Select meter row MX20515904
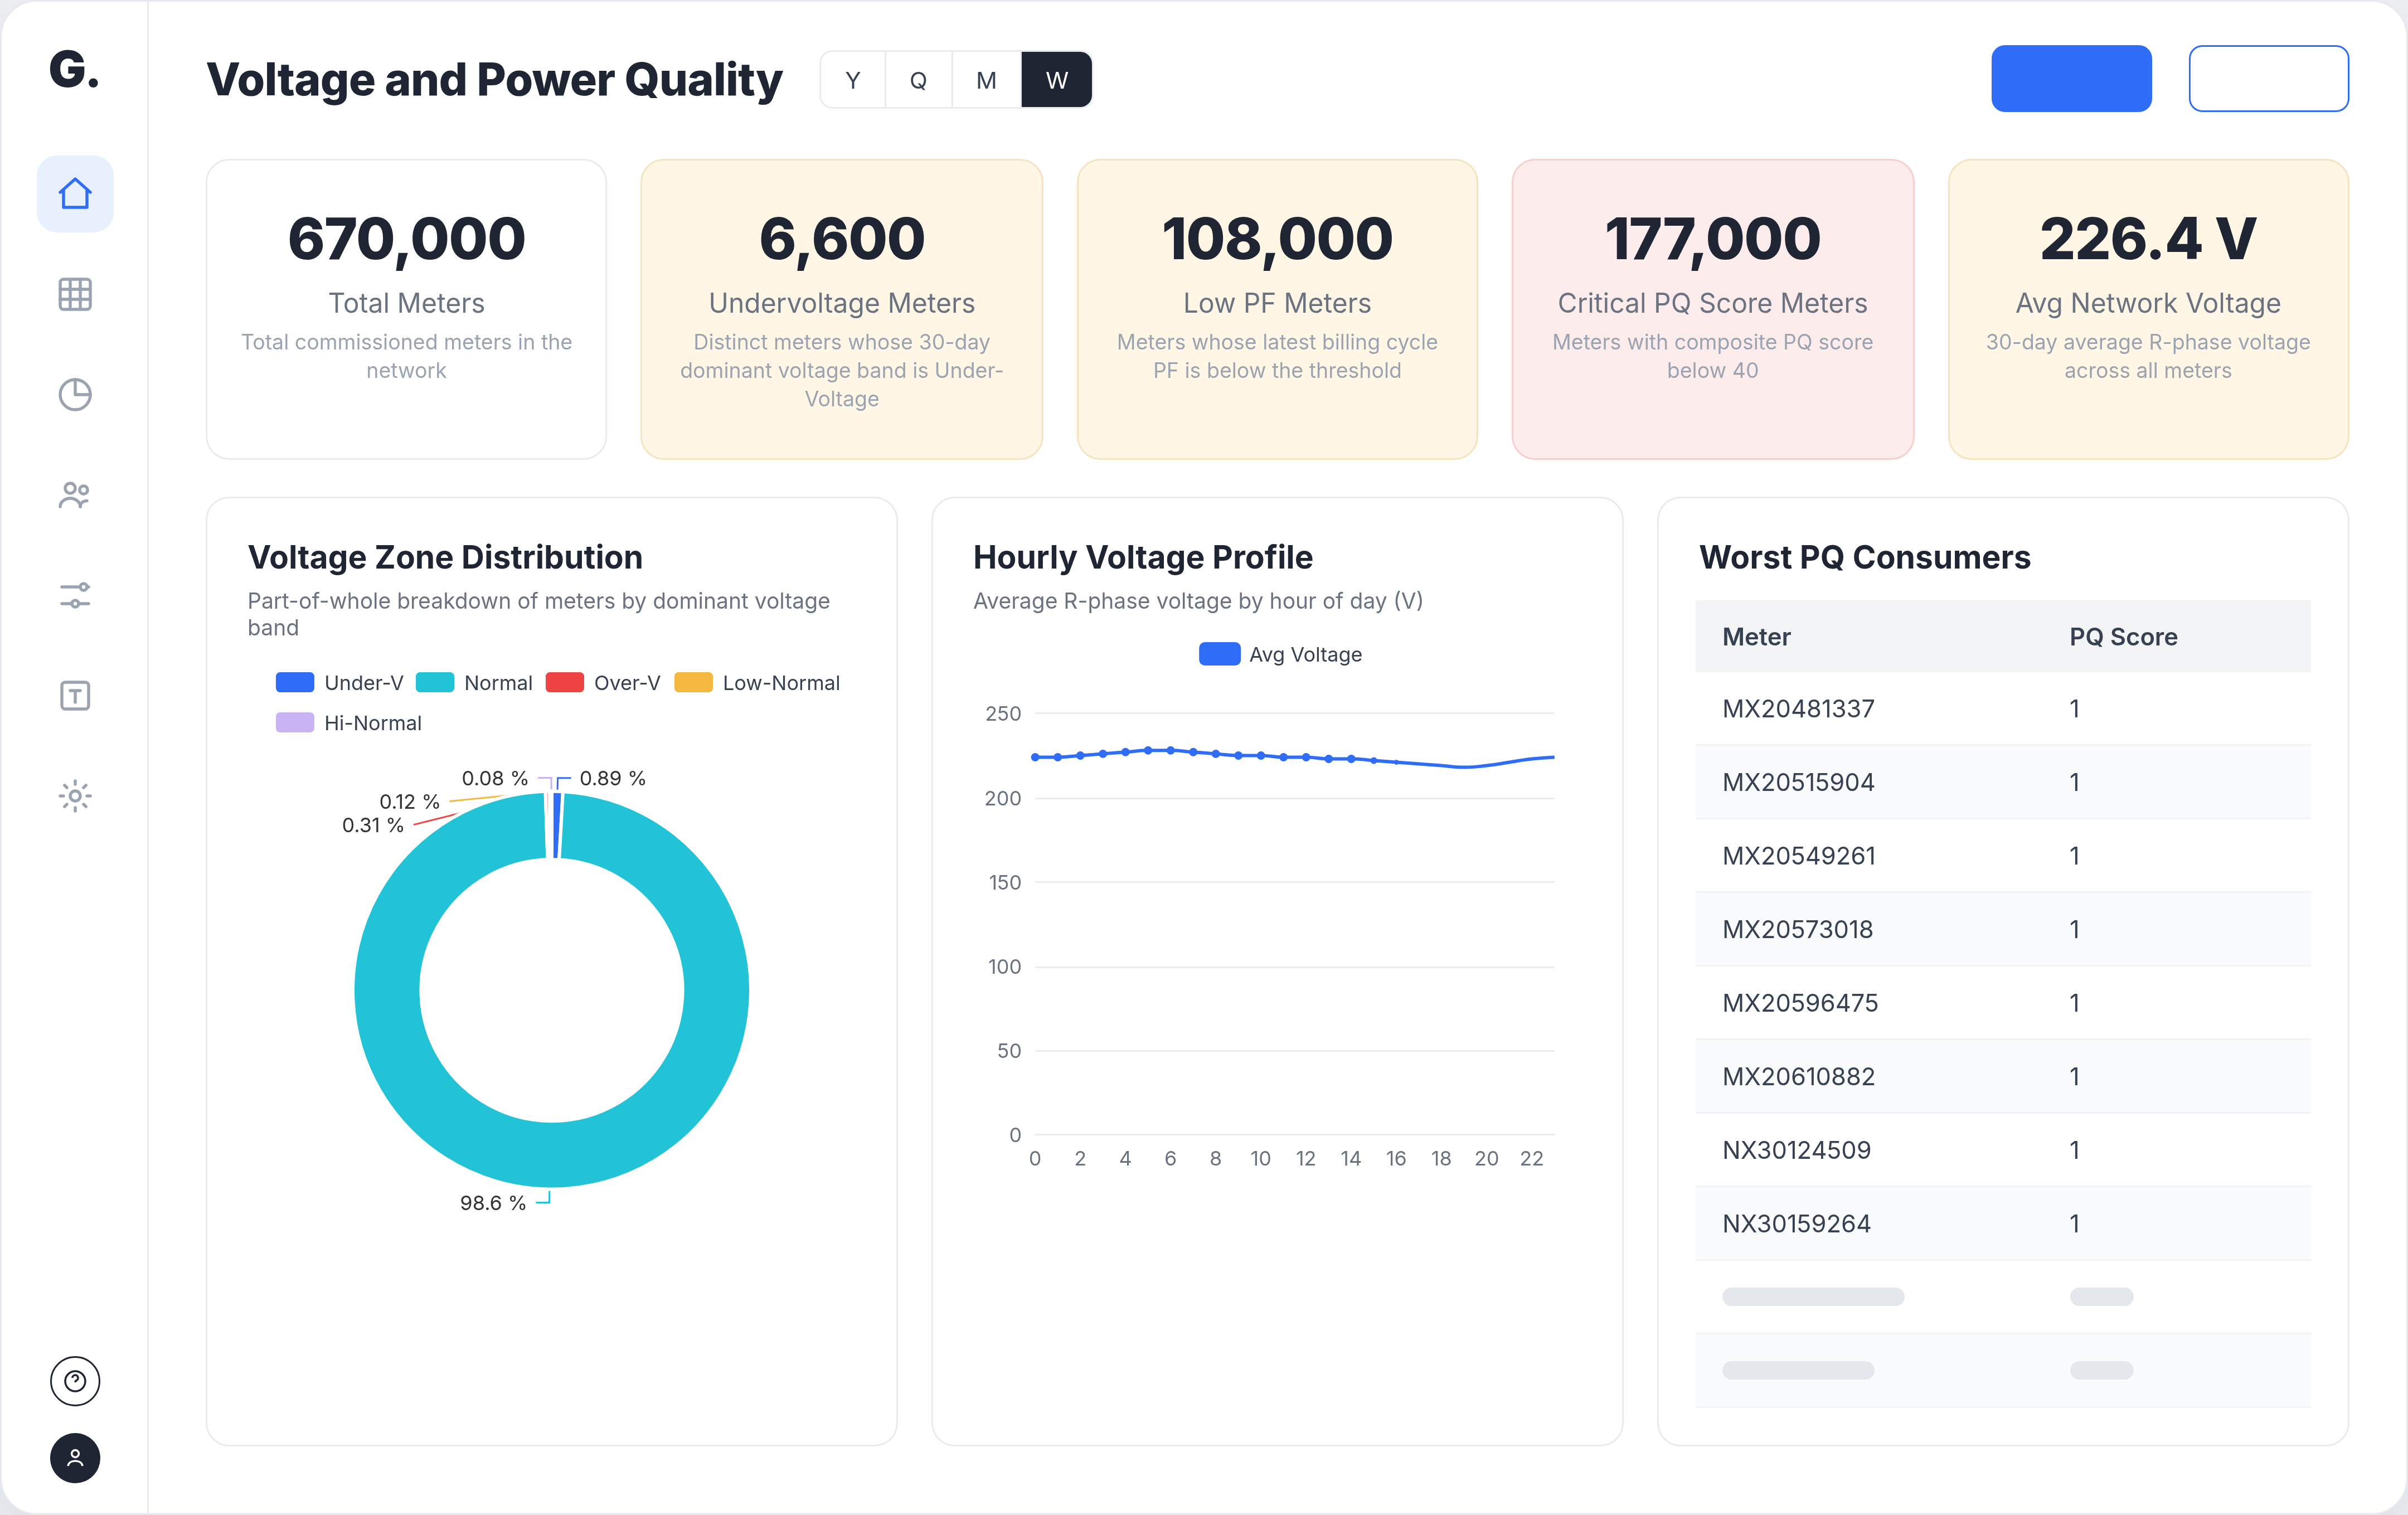 2003,782
